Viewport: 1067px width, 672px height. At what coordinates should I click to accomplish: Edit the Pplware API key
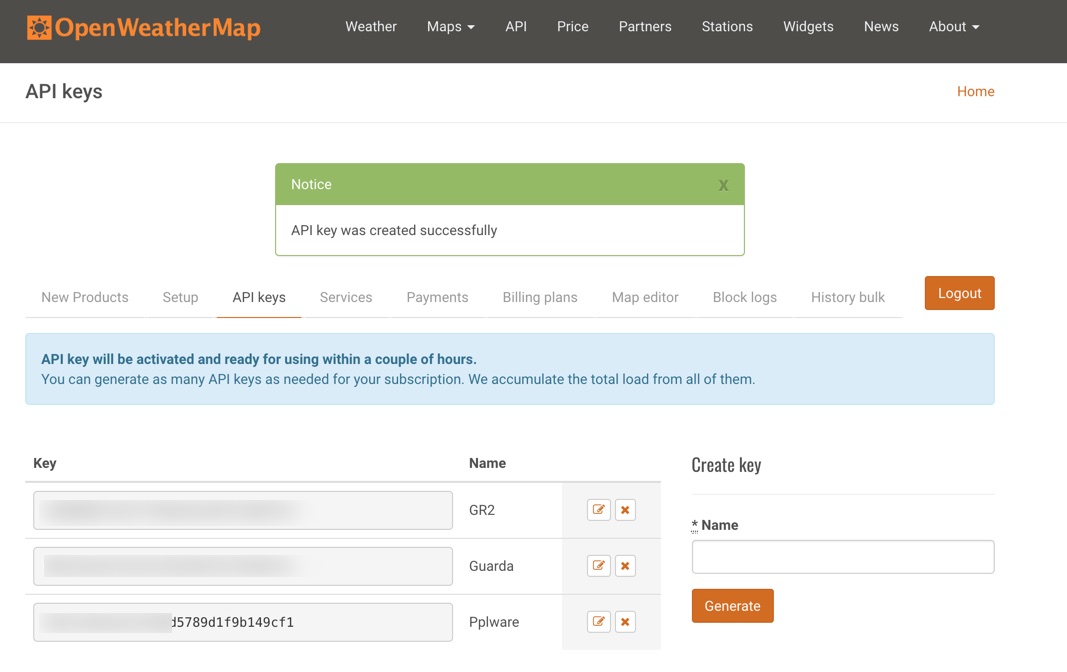pyautogui.click(x=598, y=621)
